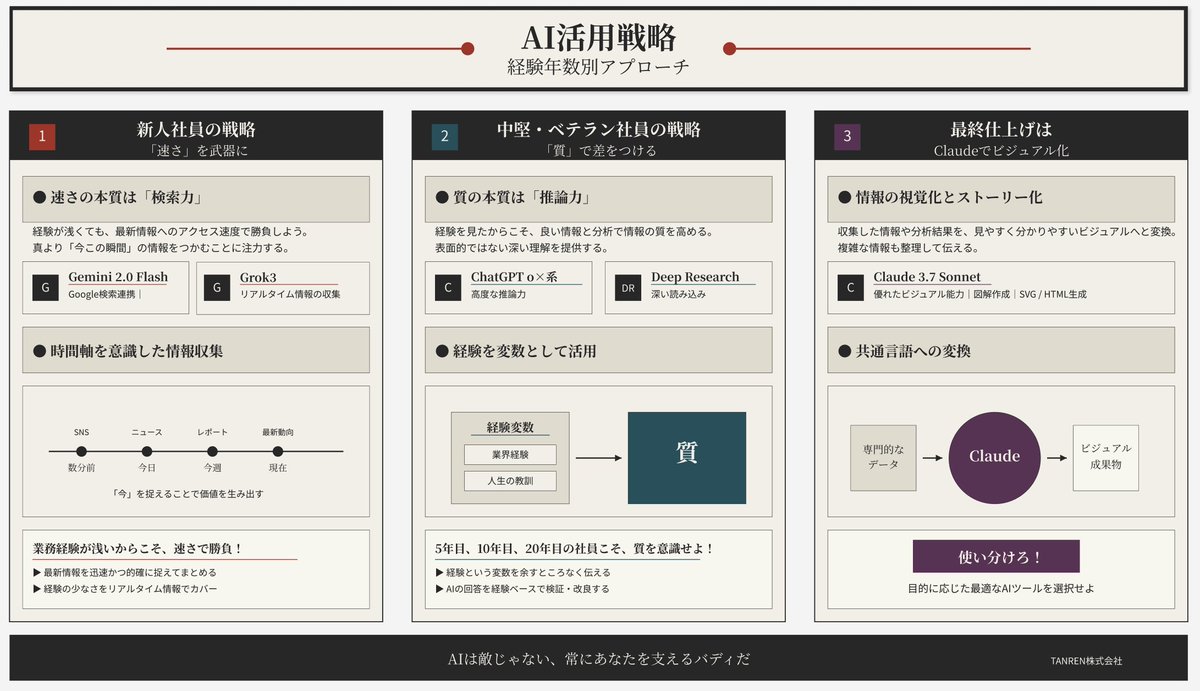The image size is (1200, 691).
Task: Click the AI活用戦略 main title
Action: [599, 38]
